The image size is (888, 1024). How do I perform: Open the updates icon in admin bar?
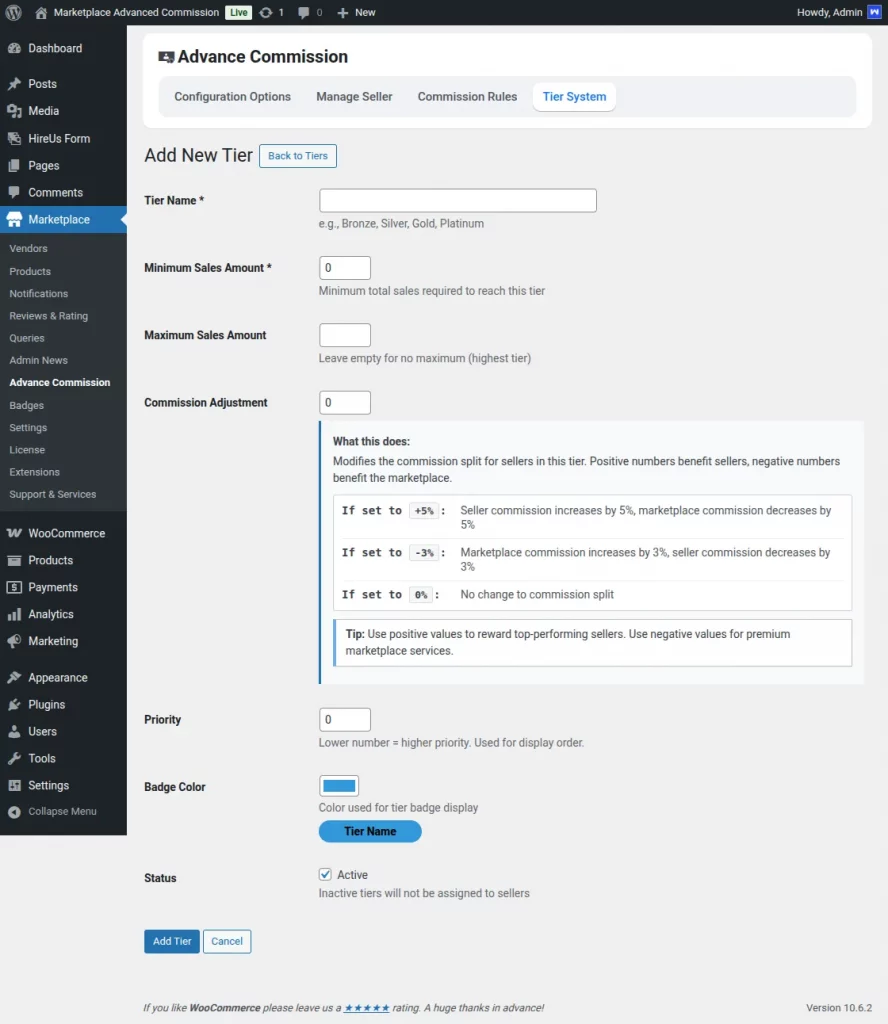point(265,12)
